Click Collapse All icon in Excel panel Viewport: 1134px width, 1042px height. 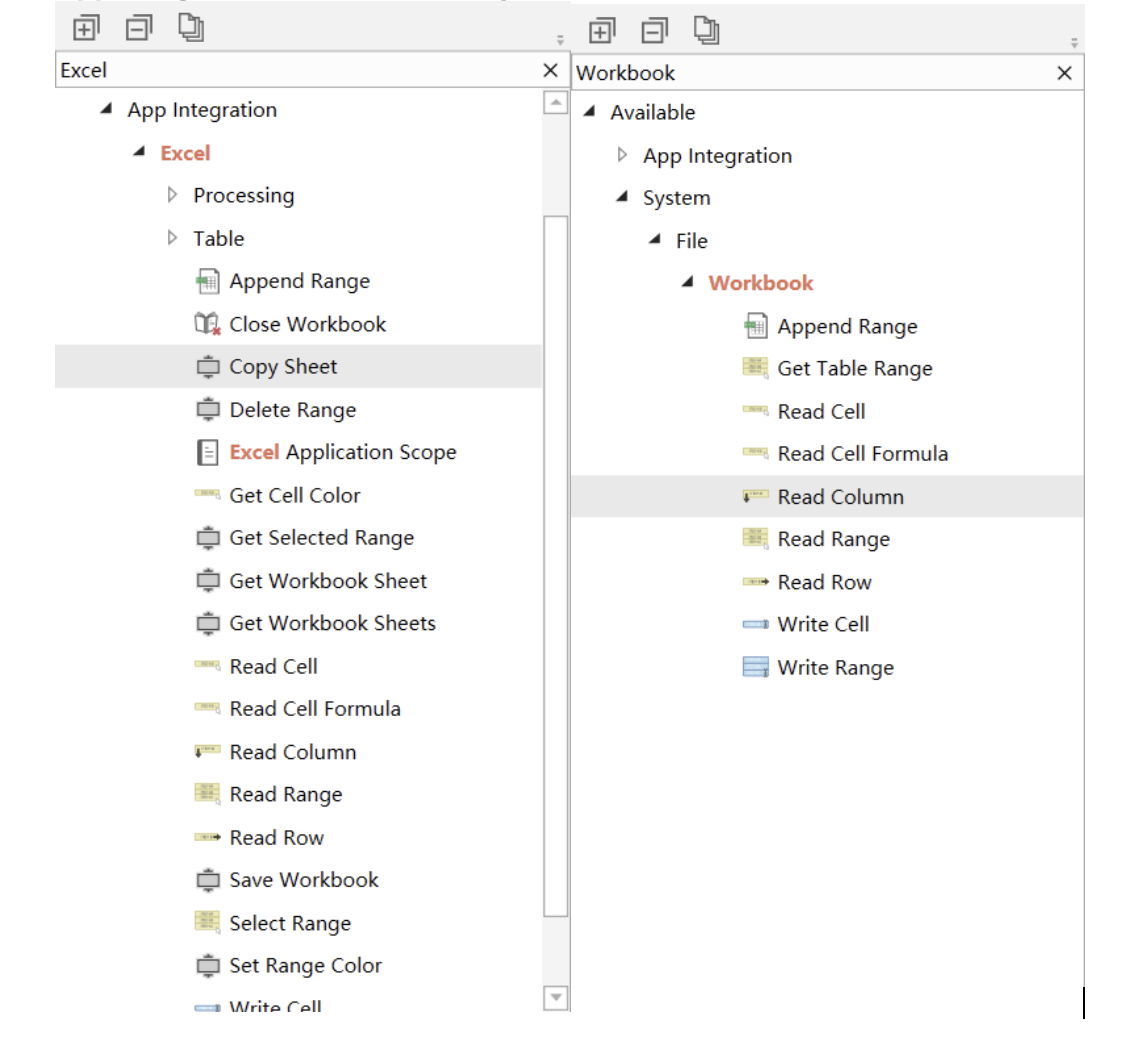(139, 28)
